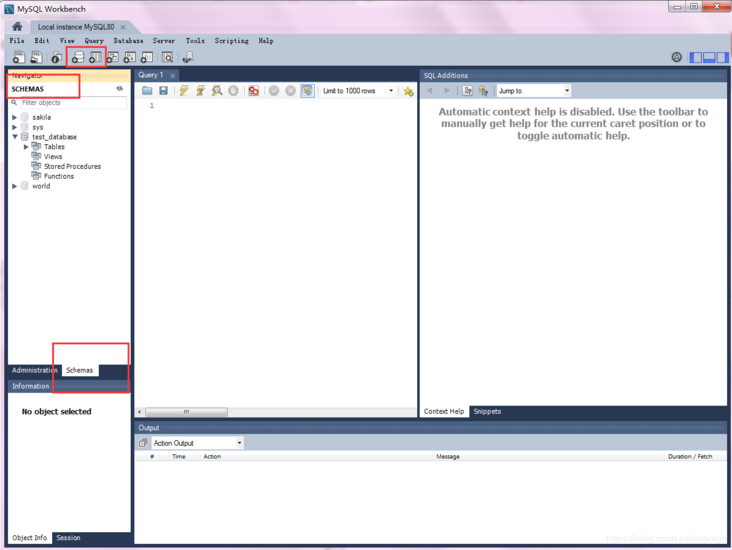Image resolution: width=732 pixels, height=550 pixels.
Task: Open the Database menu
Action: (x=128, y=41)
